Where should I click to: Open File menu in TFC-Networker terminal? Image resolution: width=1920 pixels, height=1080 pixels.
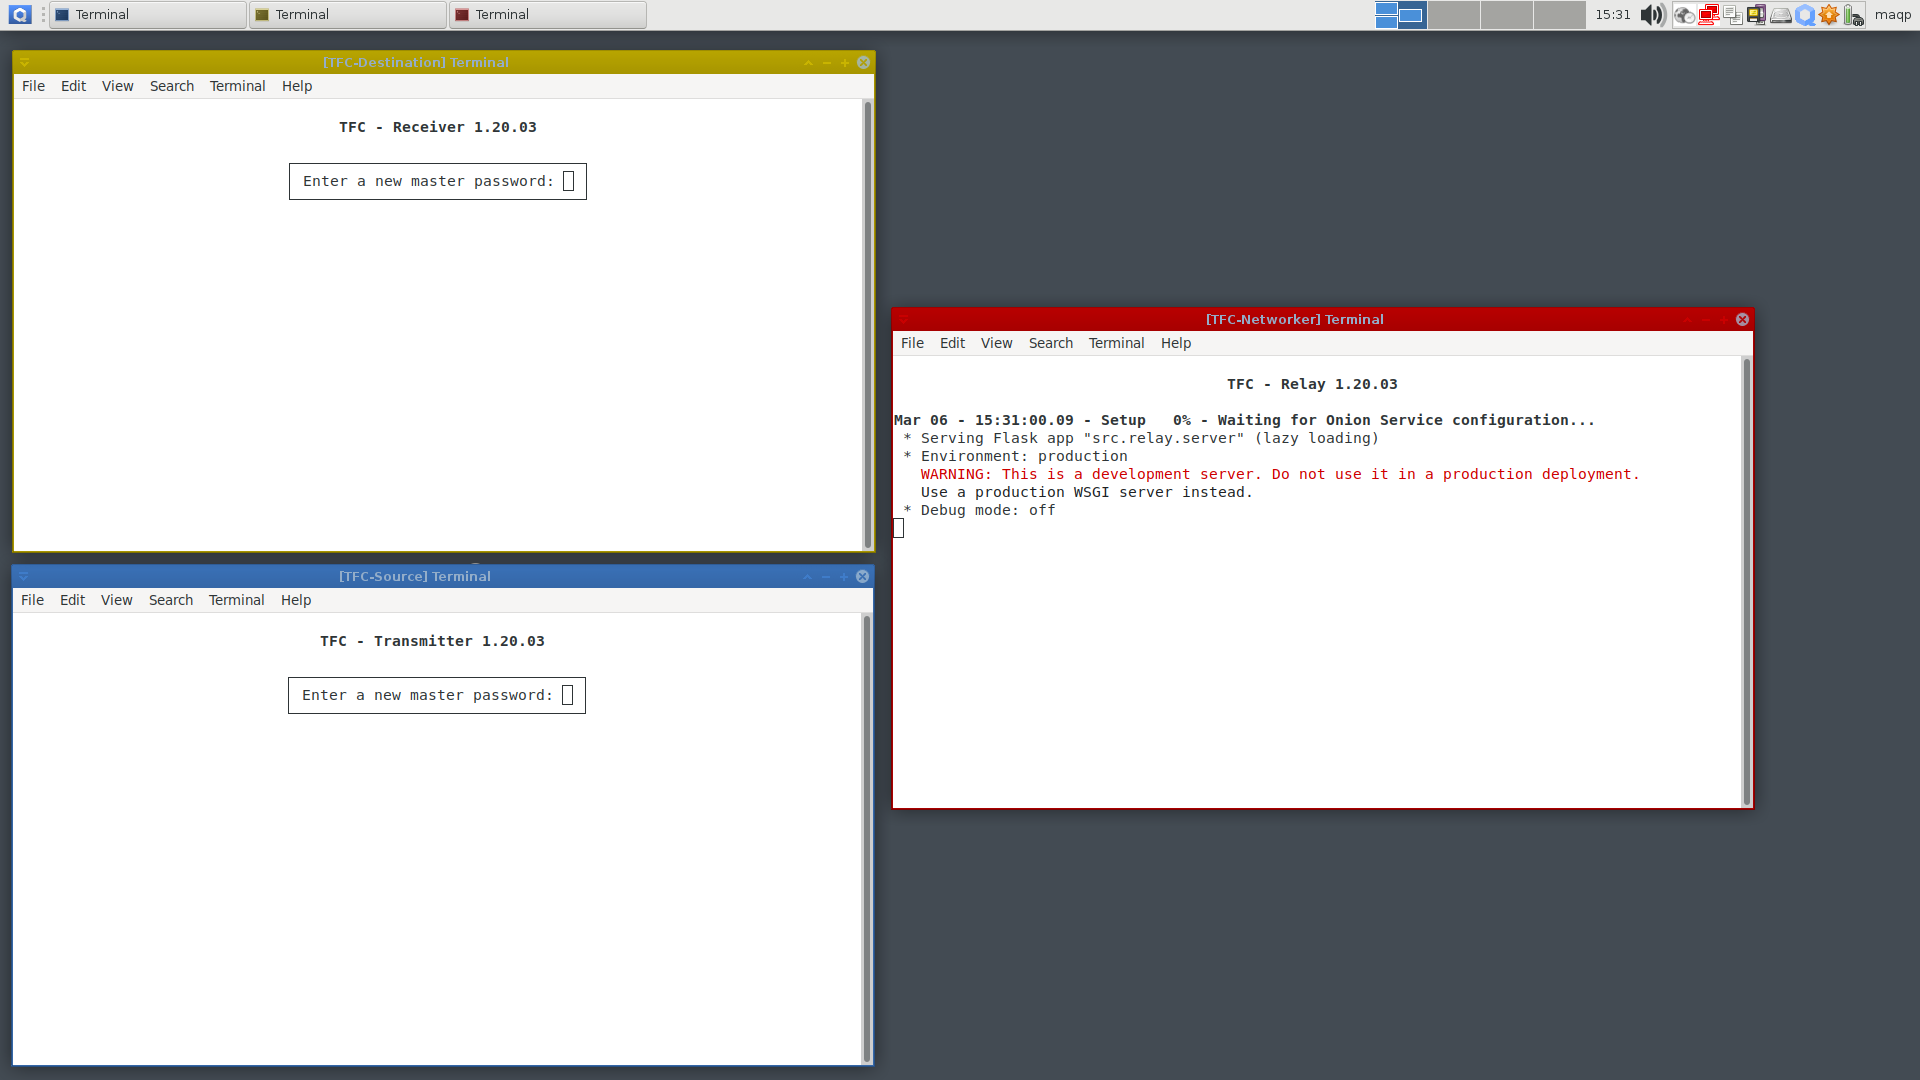point(913,343)
